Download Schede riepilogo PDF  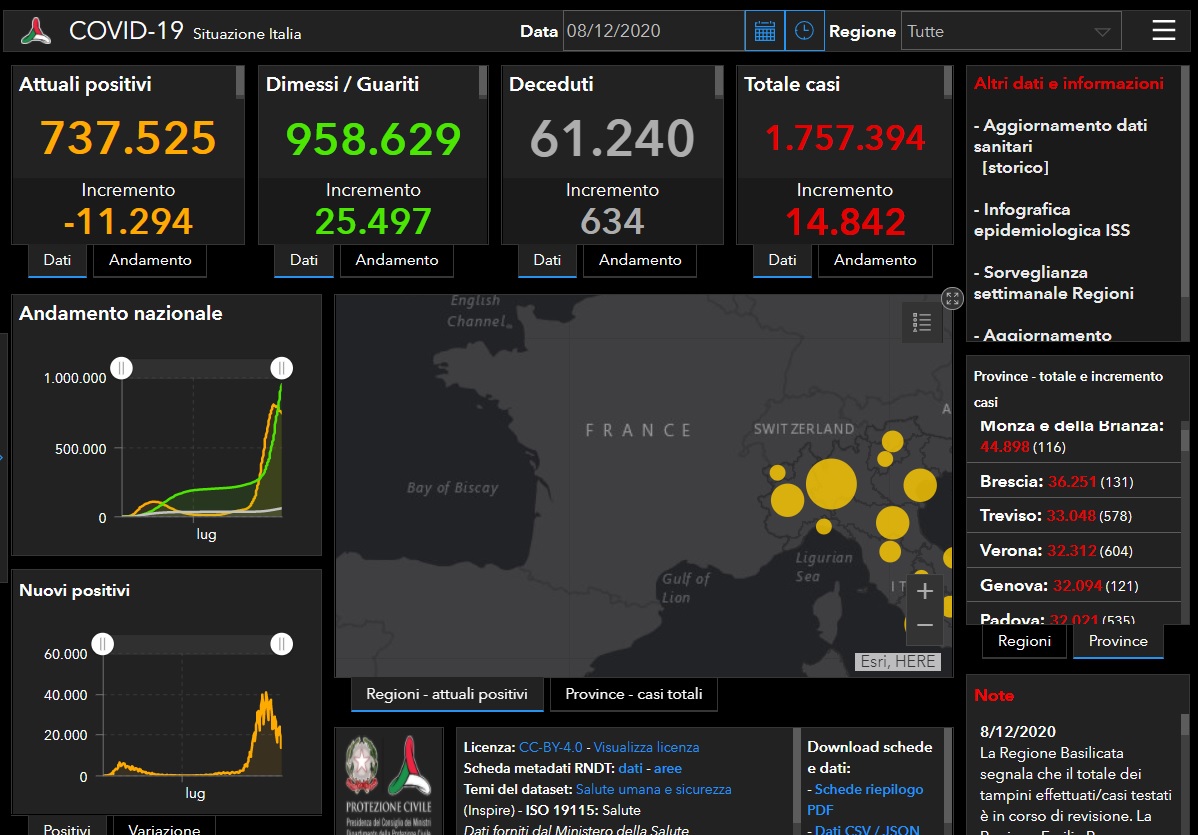point(864,799)
